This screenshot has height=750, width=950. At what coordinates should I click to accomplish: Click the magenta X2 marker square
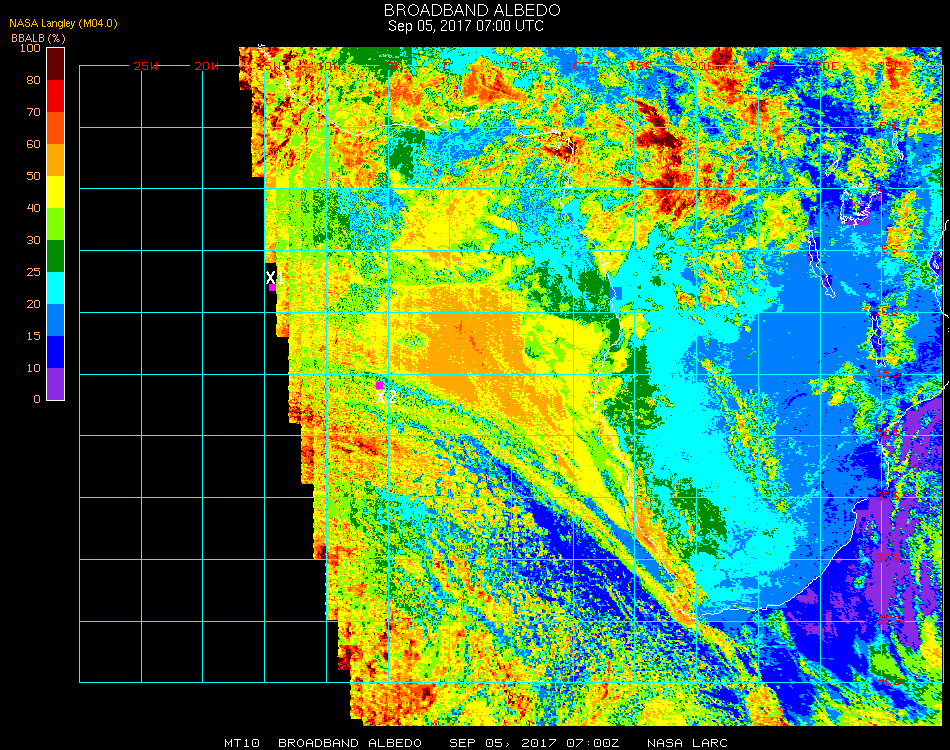click(x=379, y=385)
